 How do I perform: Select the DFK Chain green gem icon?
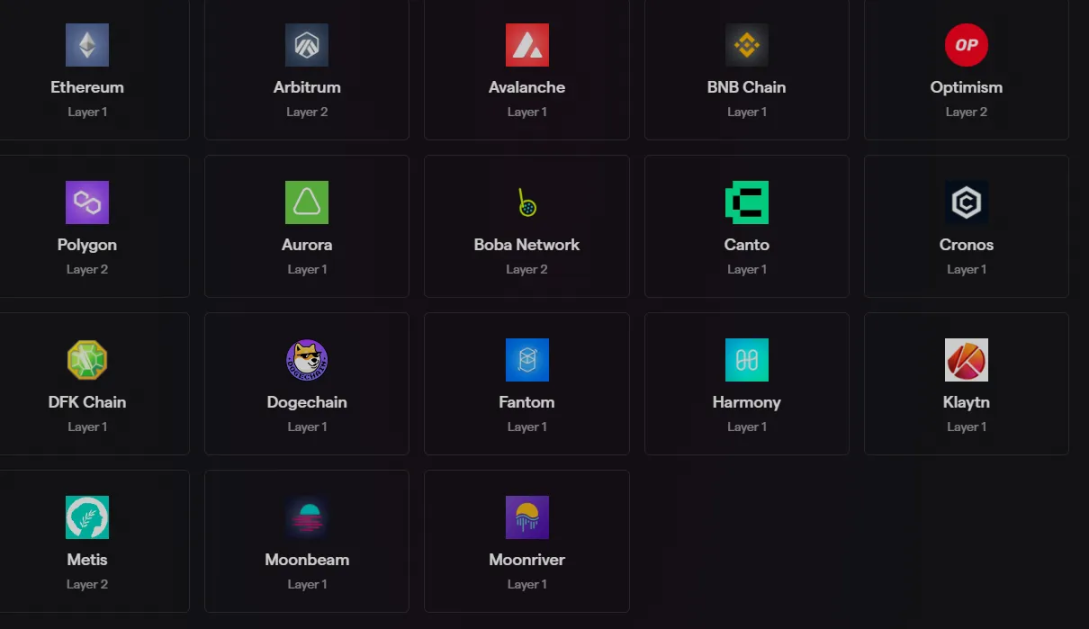coord(87,360)
